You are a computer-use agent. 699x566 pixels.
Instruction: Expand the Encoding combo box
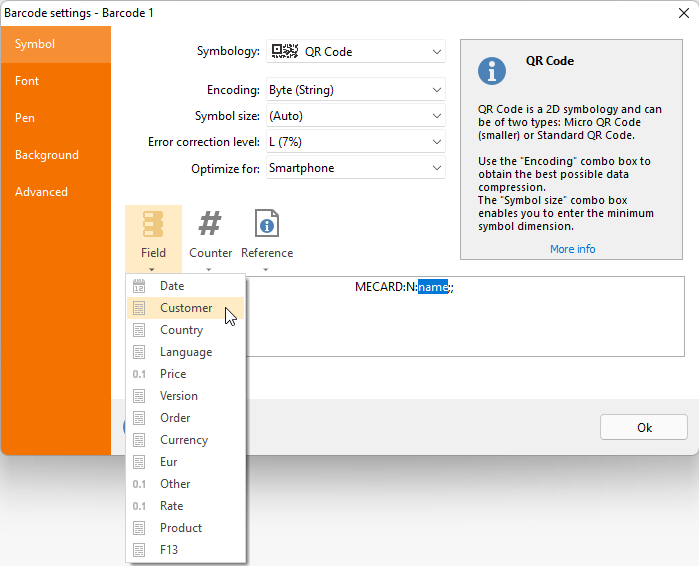coord(356,90)
